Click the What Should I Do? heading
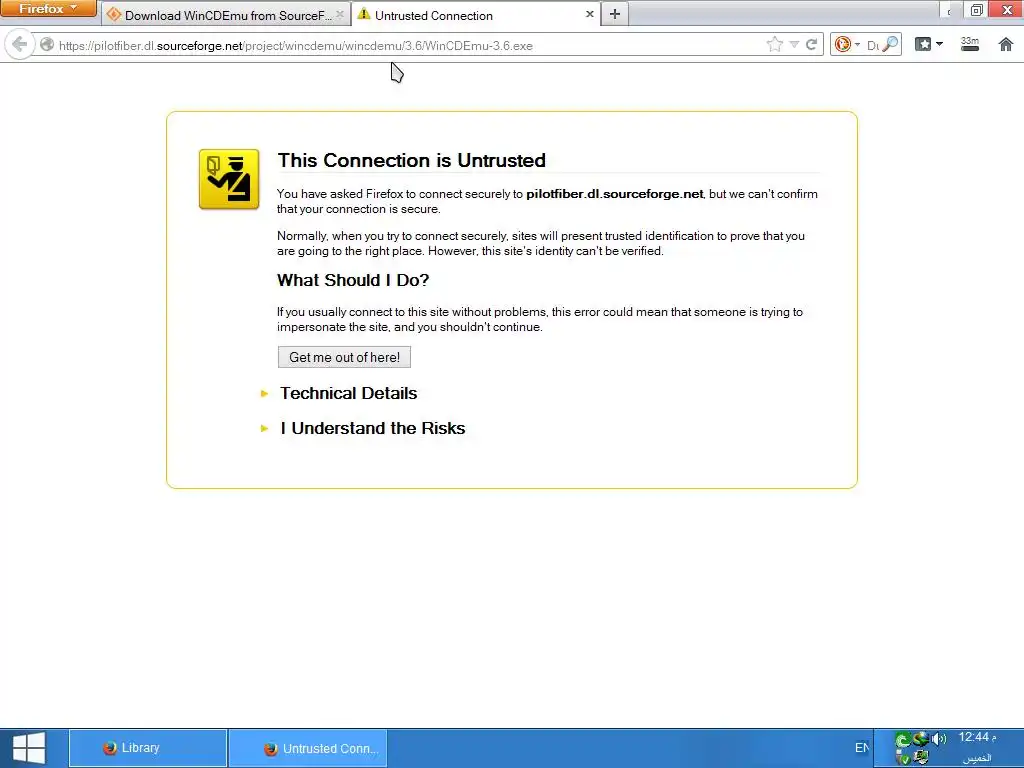Viewport: 1024px width, 768px height. click(353, 280)
